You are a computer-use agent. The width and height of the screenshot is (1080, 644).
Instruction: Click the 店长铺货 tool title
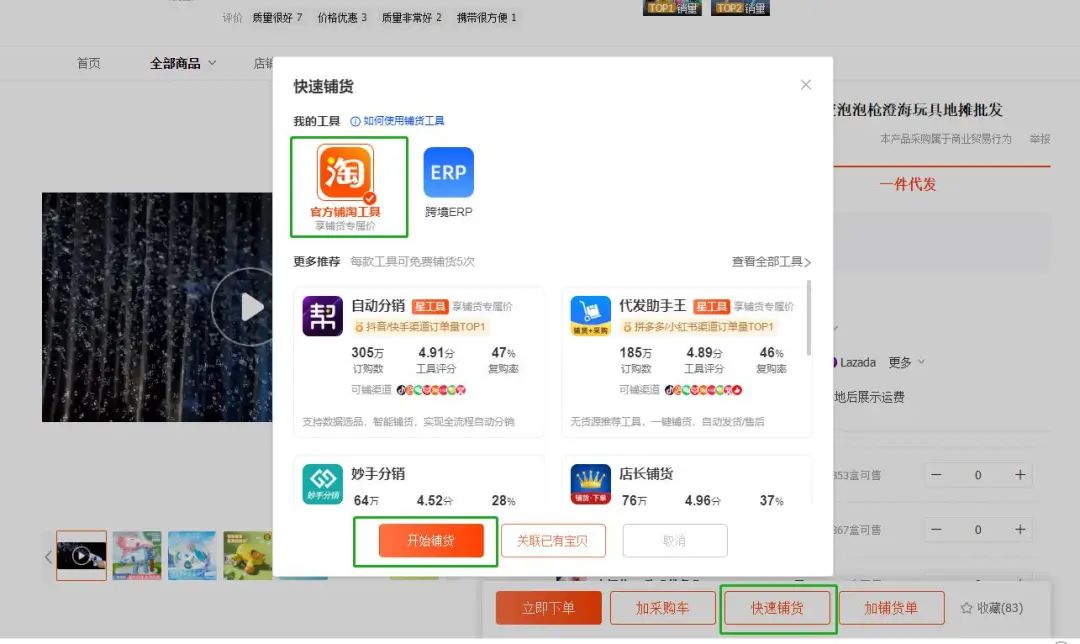(x=646, y=474)
